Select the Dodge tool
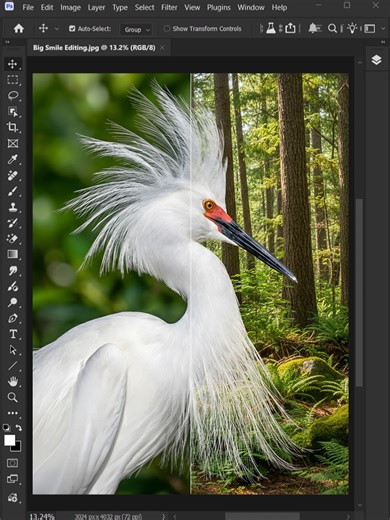 [13, 302]
